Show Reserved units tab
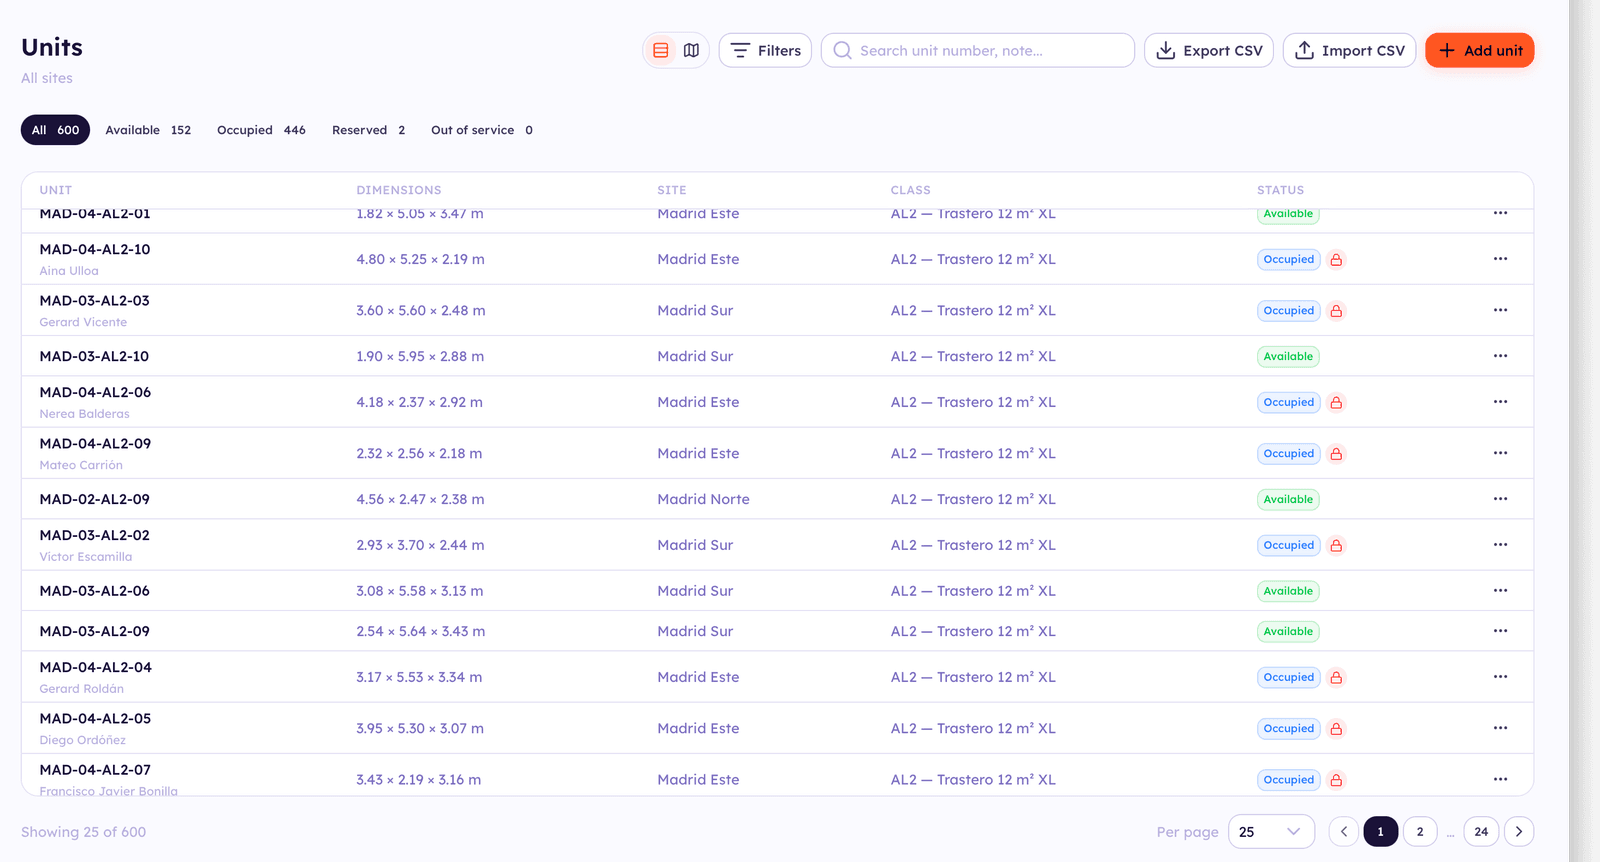This screenshot has width=1600, height=862. point(368,130)
